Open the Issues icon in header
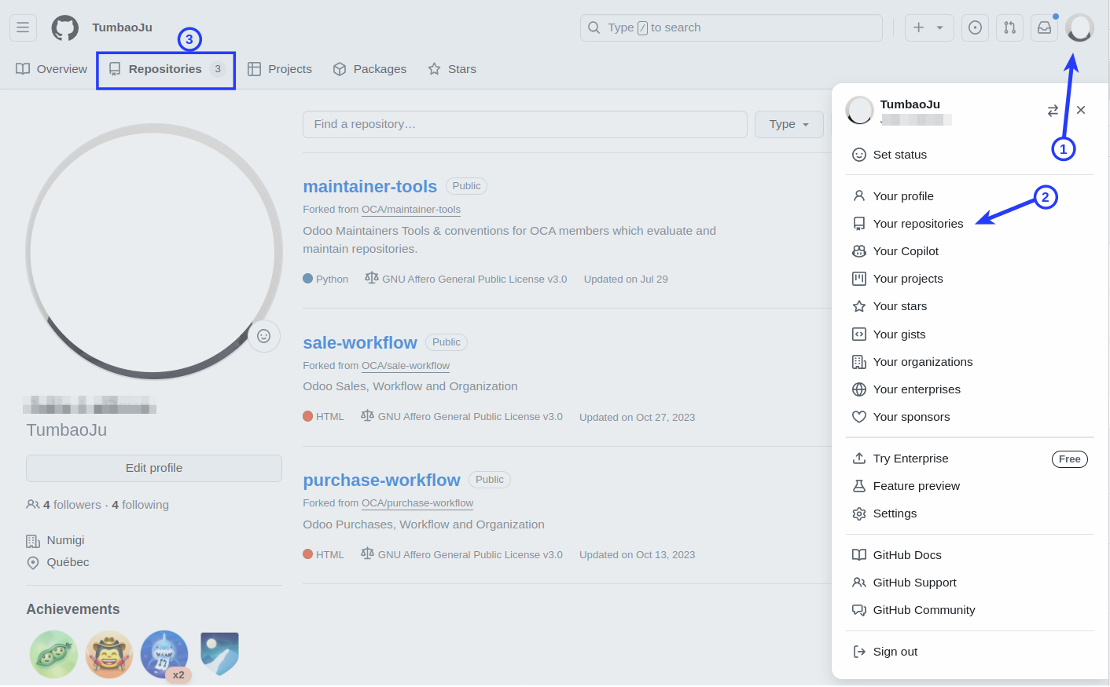The height and width of the screenshot is (687, 1110). point(975,28)
